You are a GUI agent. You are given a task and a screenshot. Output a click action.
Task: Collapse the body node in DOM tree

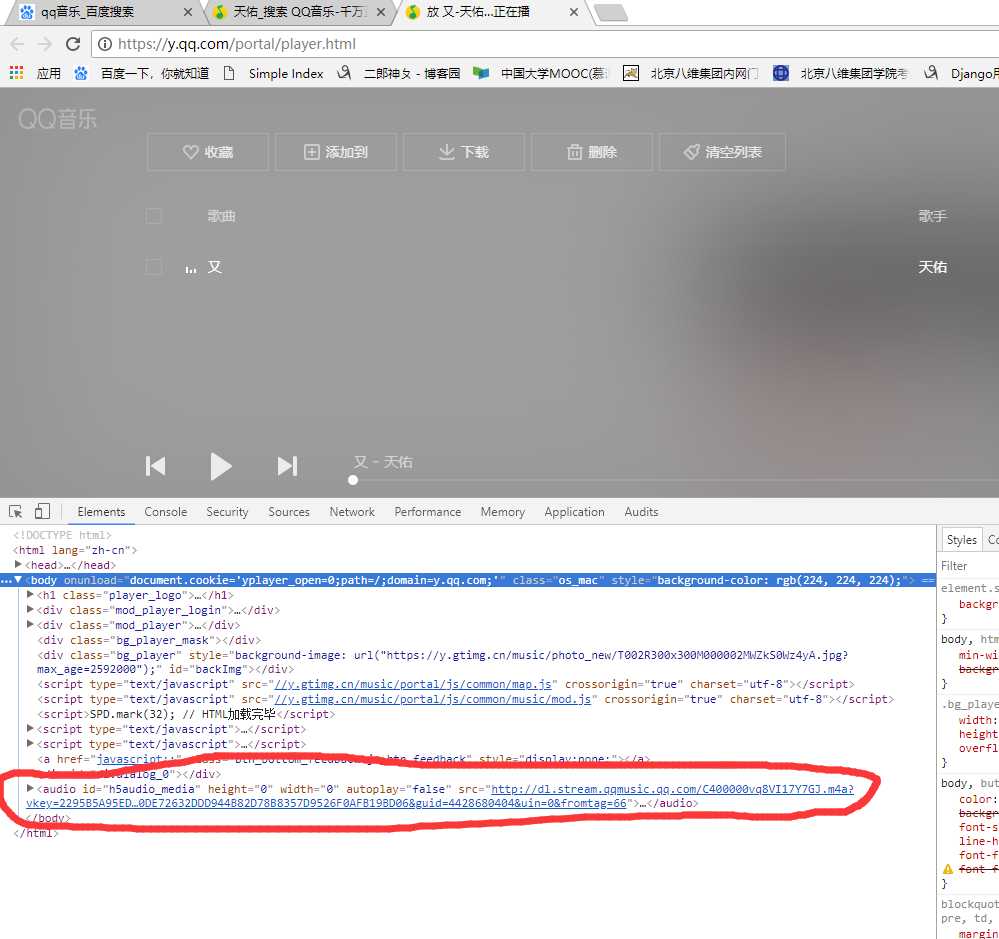[x=18, y=580]
